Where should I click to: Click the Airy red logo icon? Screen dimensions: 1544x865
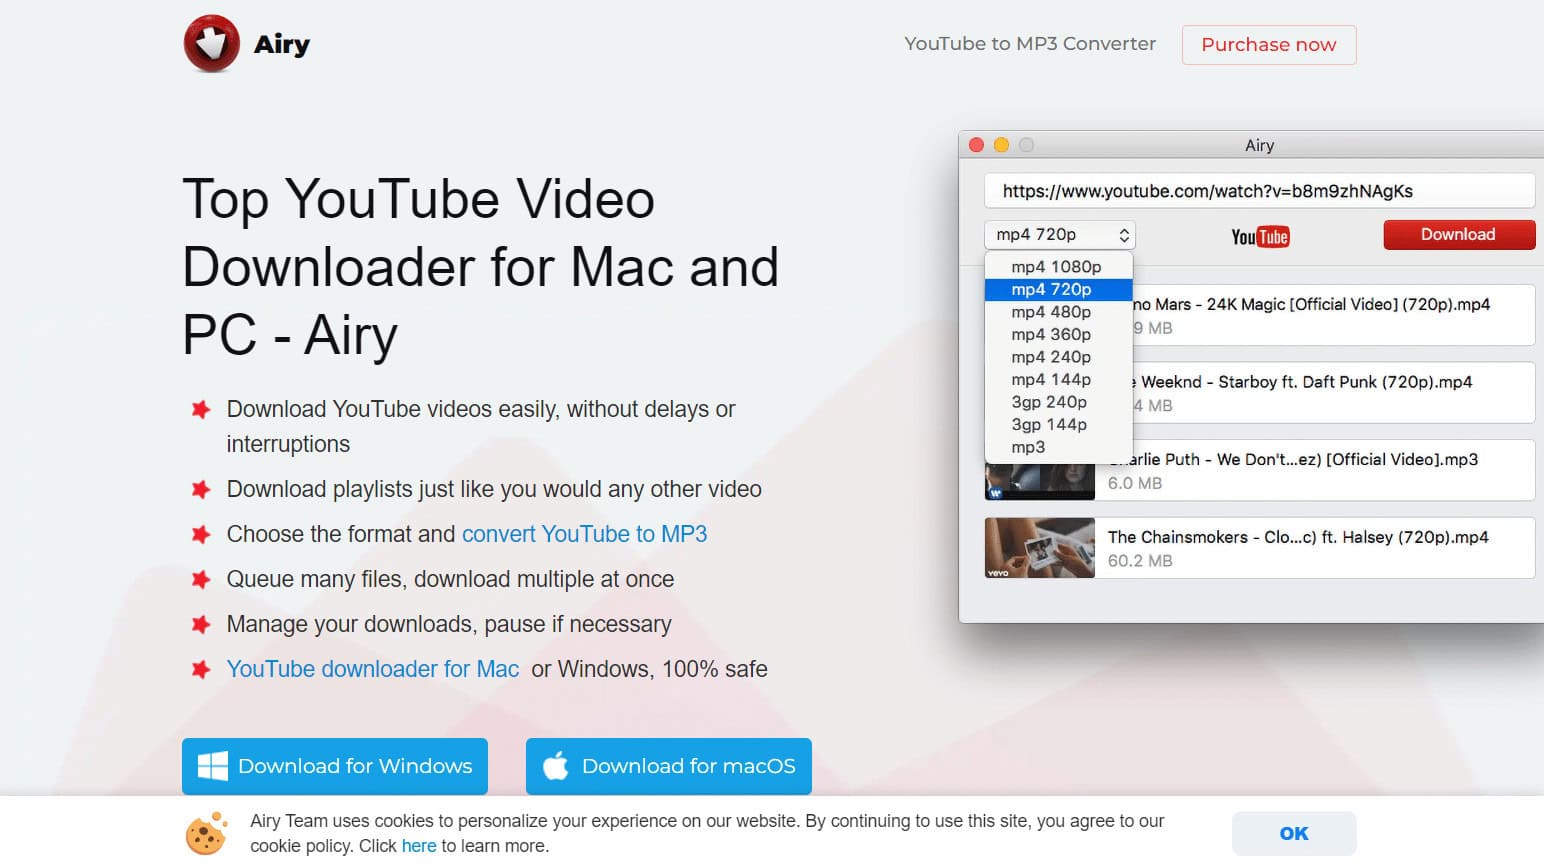point(212,44)
